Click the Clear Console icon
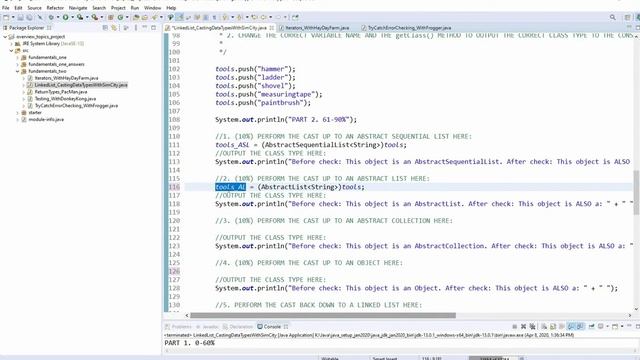The height and width of the screenshot is (360, 640). click(x=544, y=327)
